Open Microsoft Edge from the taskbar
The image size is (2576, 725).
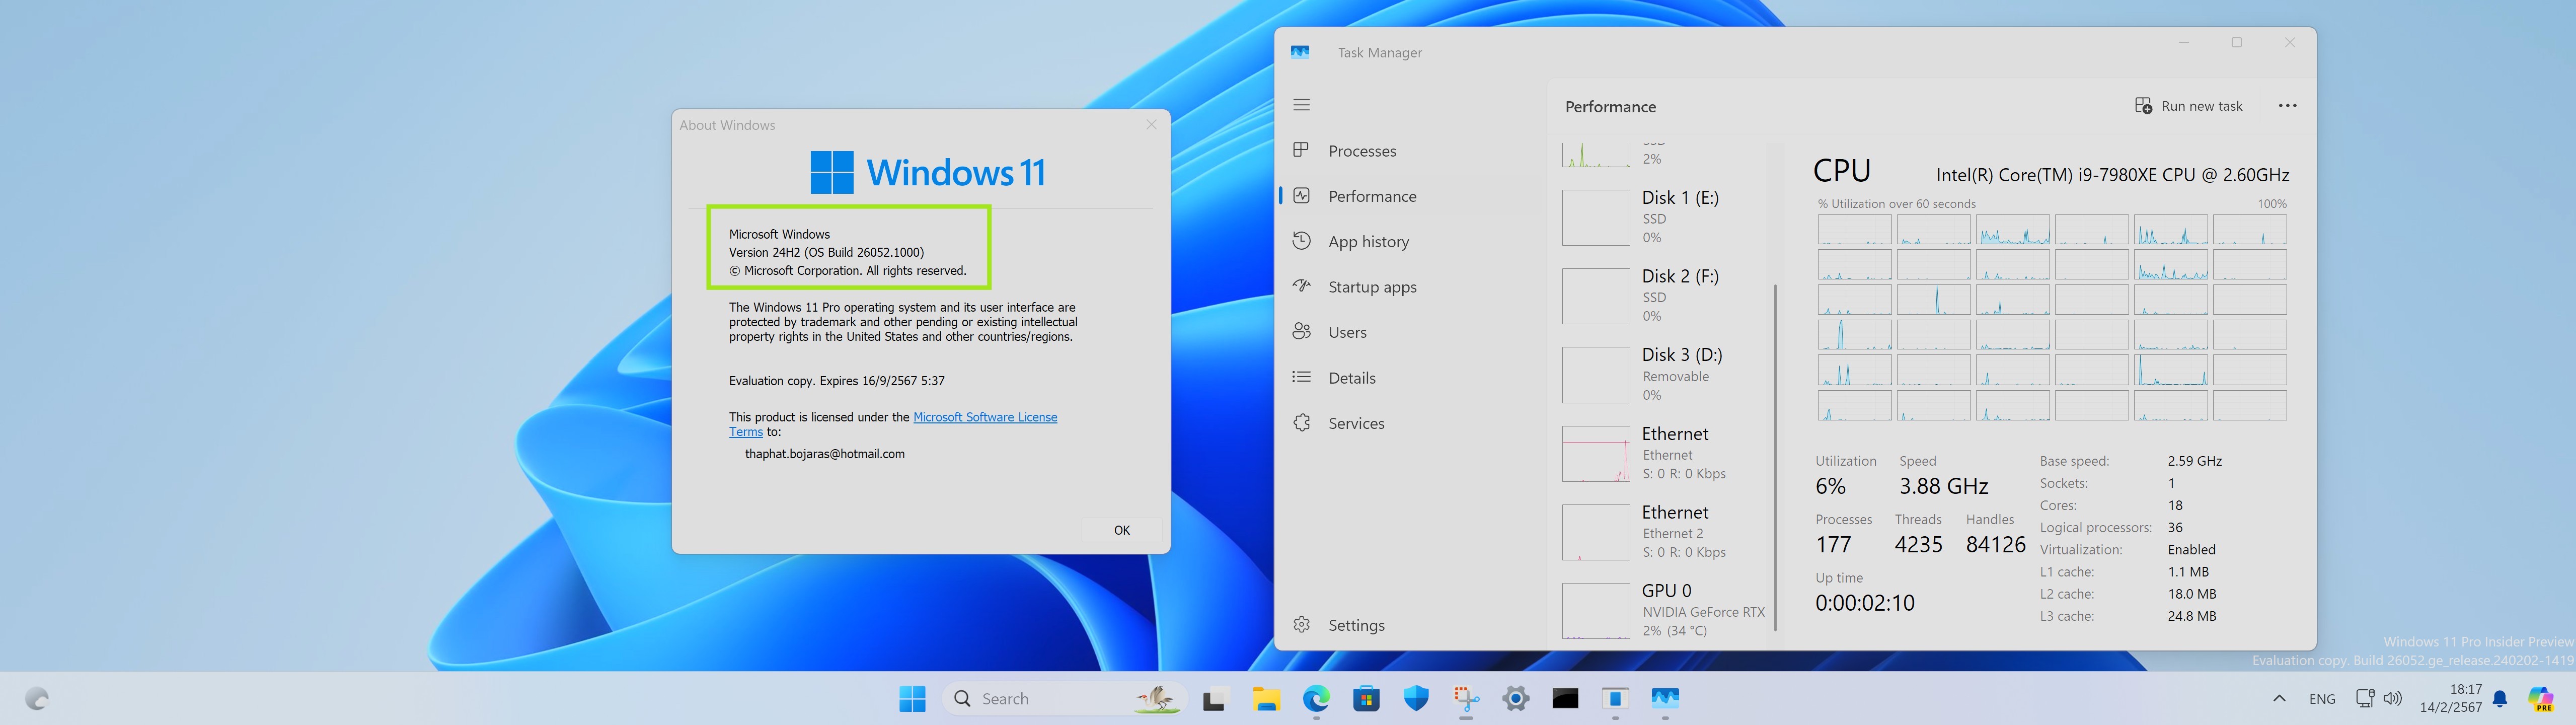click(x=1316, y=698)
